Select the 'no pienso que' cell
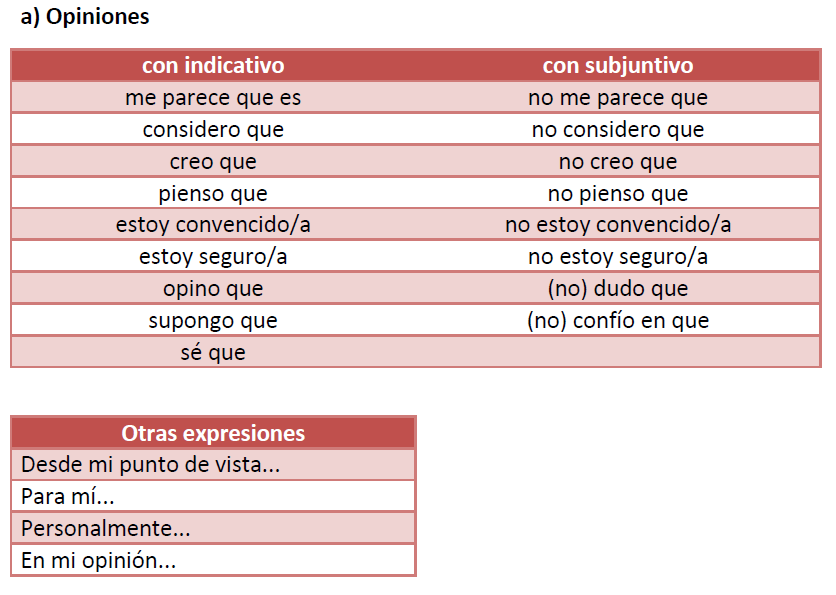This screenshot has width=836, height=595. pyautogui.click(x=618, y=194)
